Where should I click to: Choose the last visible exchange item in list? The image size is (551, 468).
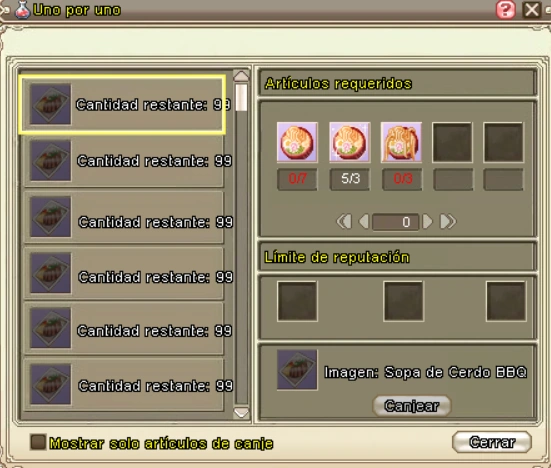tap(123, 385)
